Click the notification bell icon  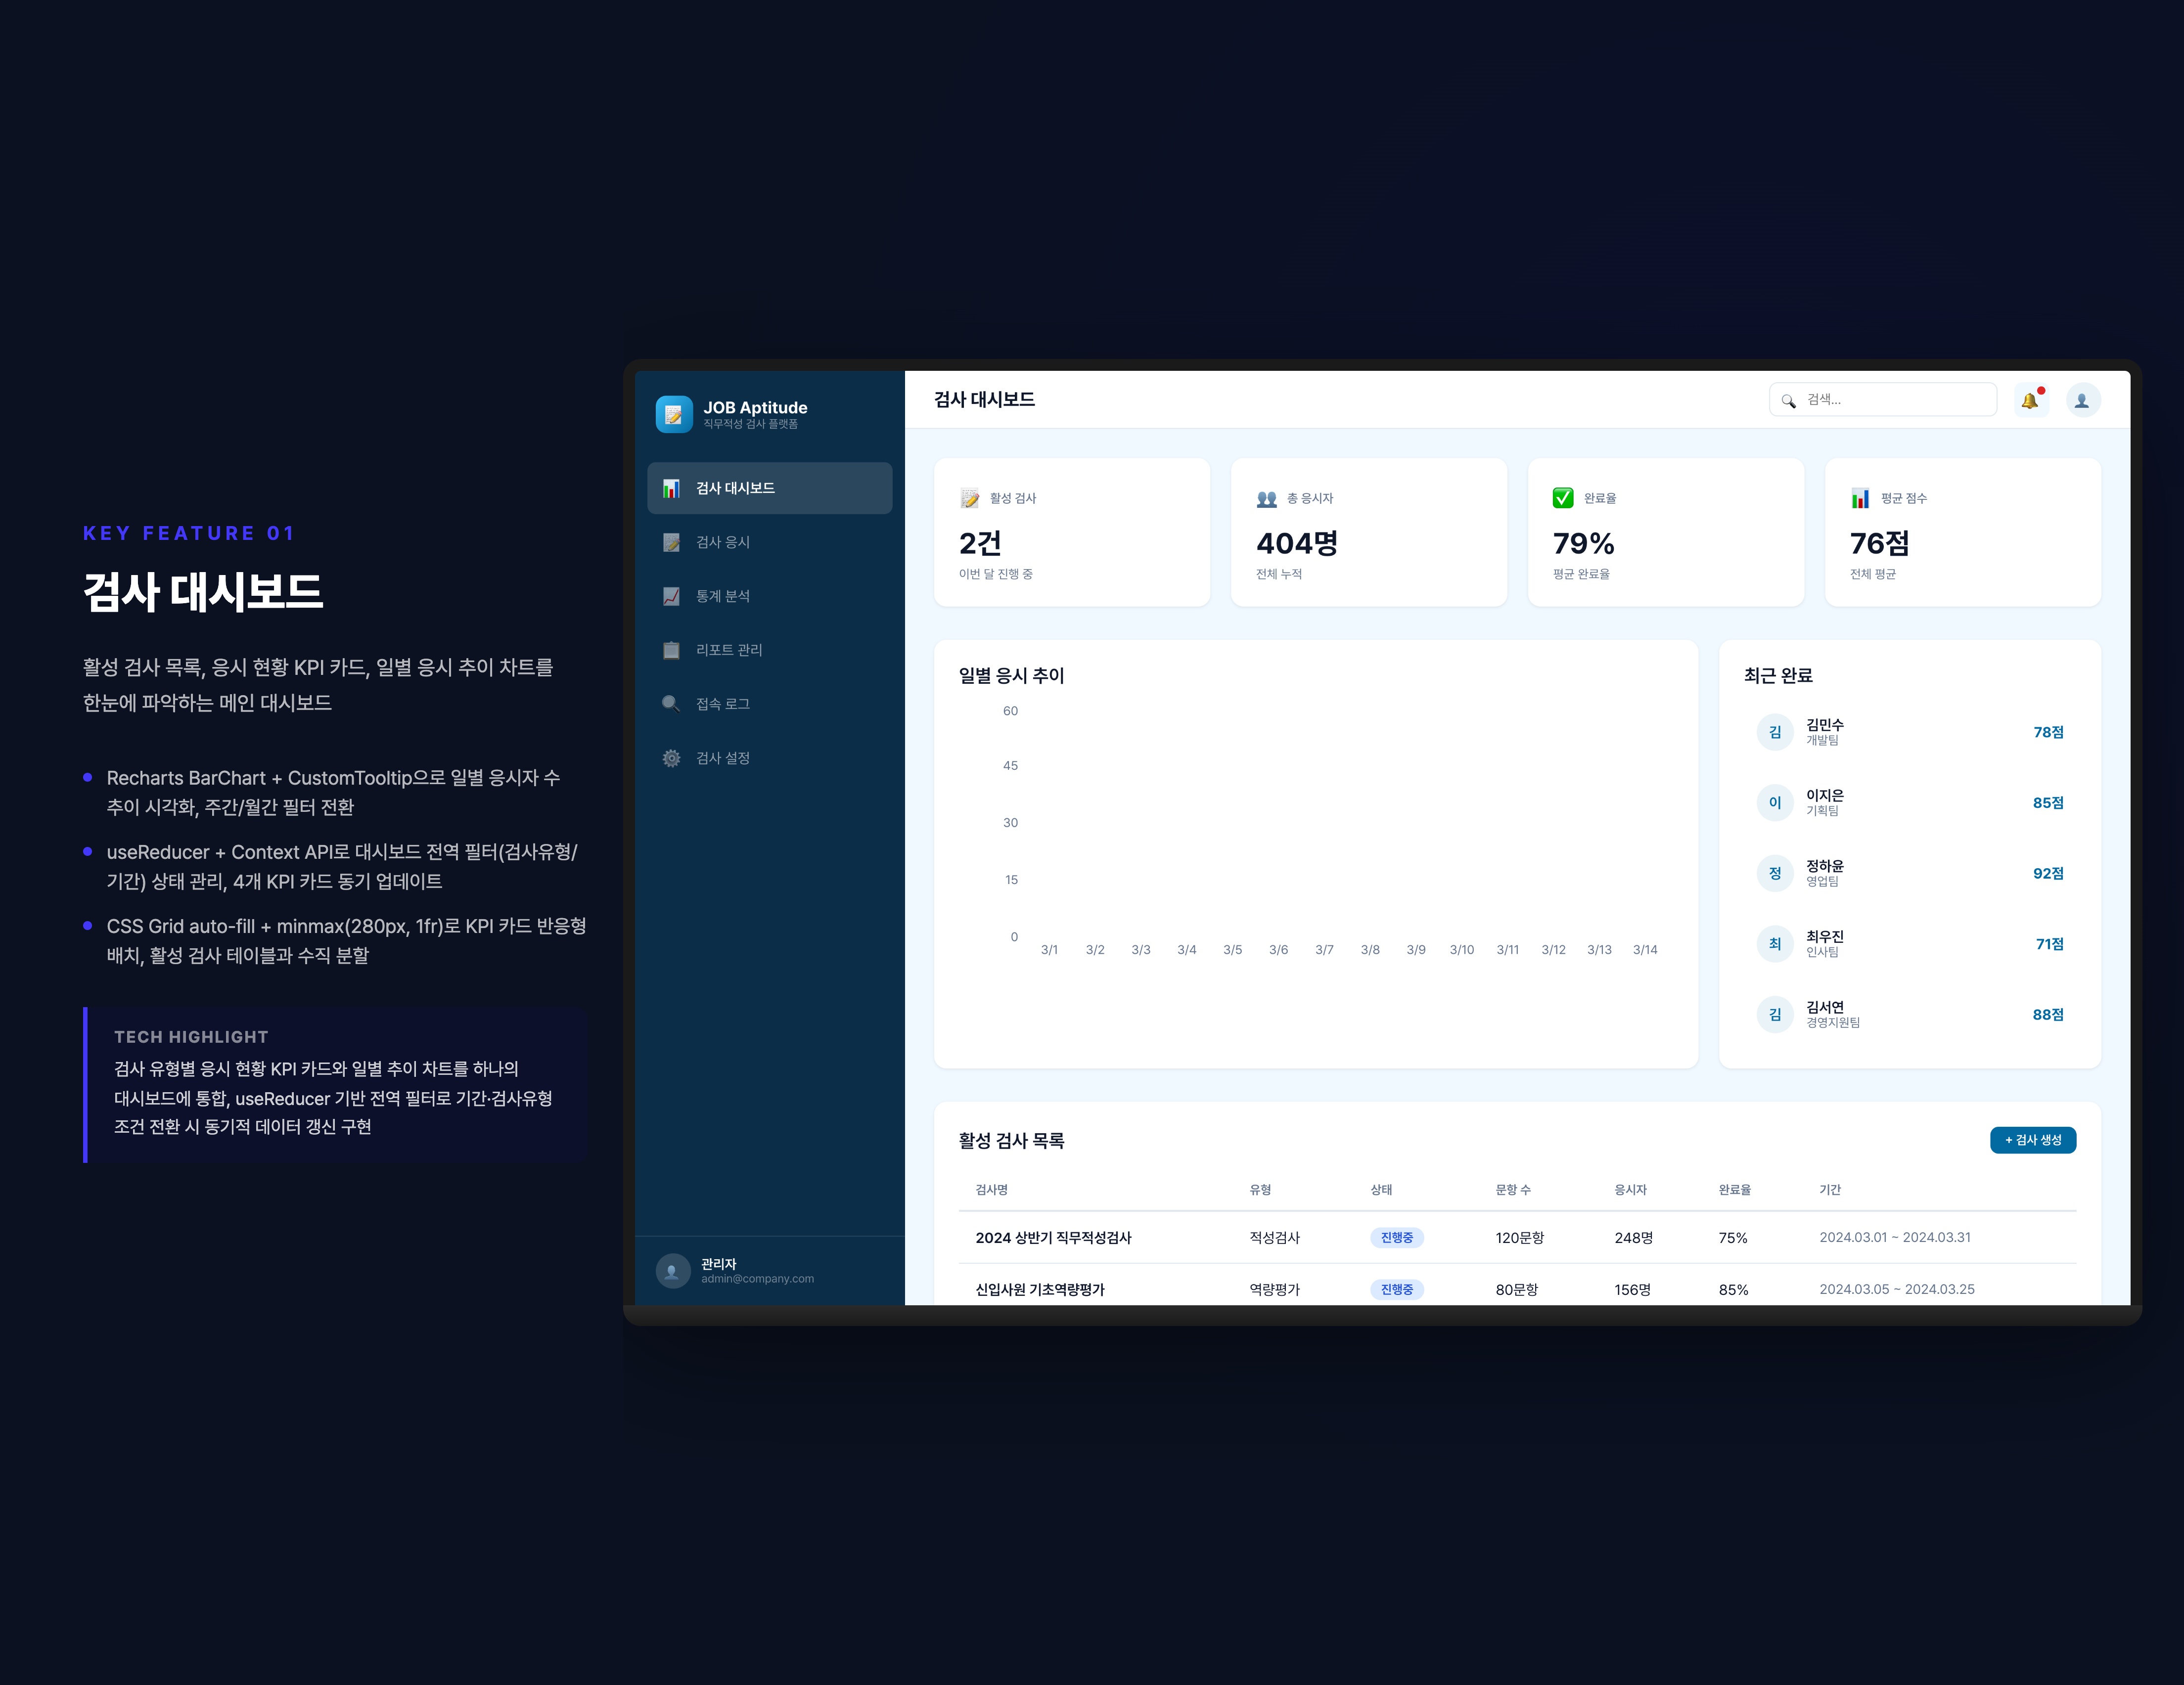[x=2029, y=400]
